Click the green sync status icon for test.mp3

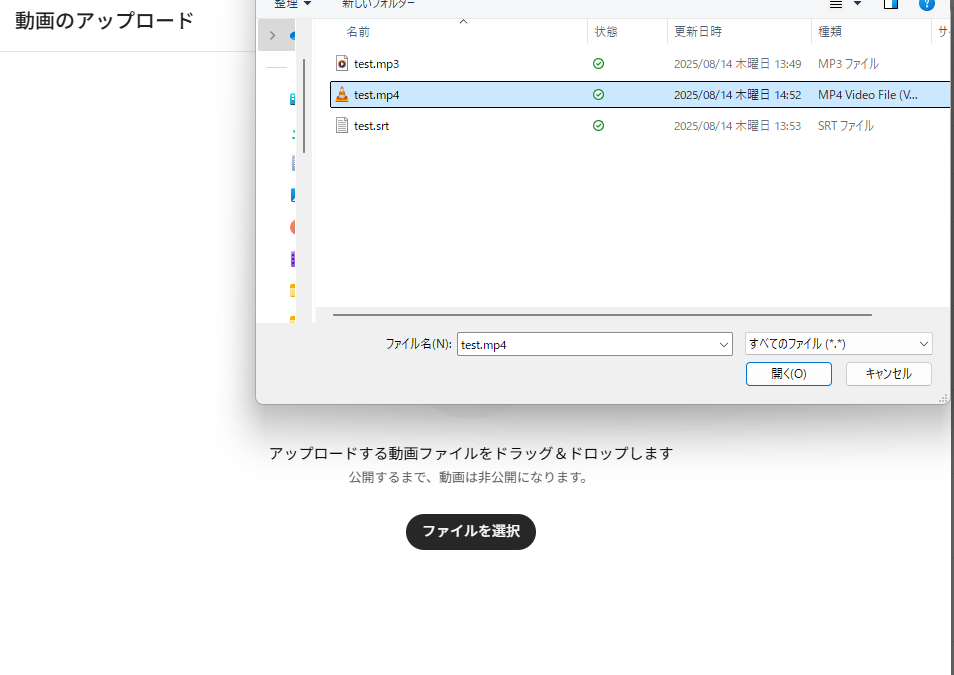pos(598,64)
